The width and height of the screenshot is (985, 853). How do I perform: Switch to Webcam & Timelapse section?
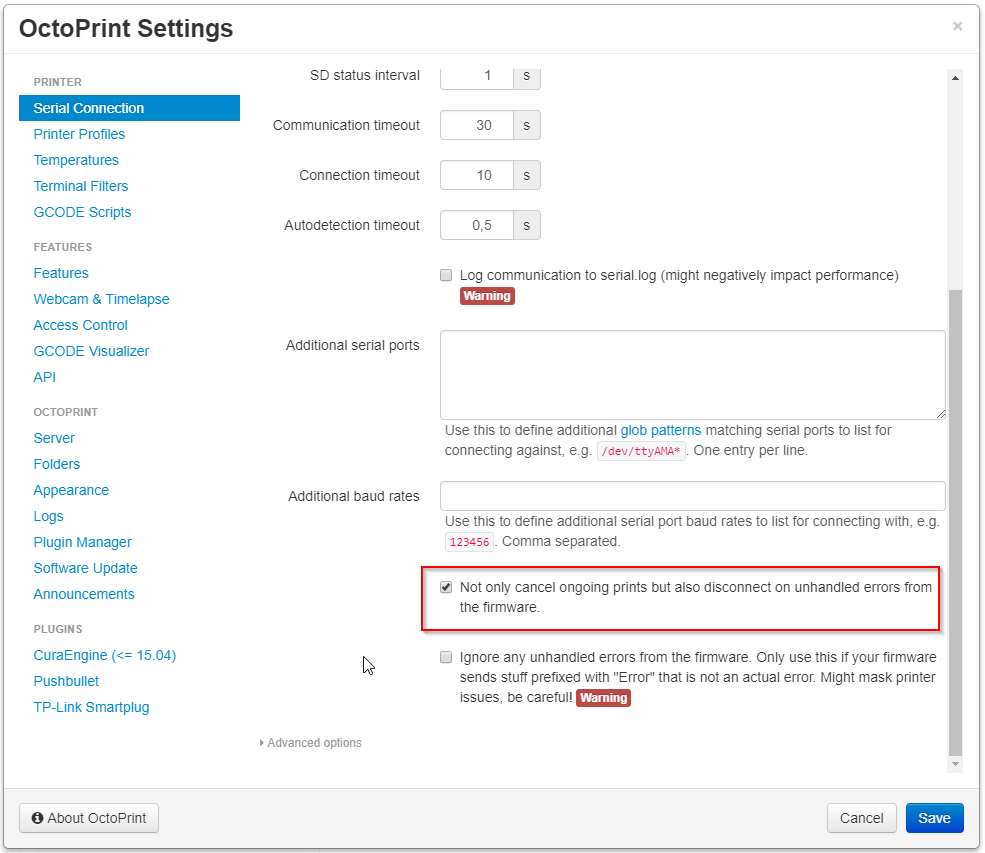101,298
